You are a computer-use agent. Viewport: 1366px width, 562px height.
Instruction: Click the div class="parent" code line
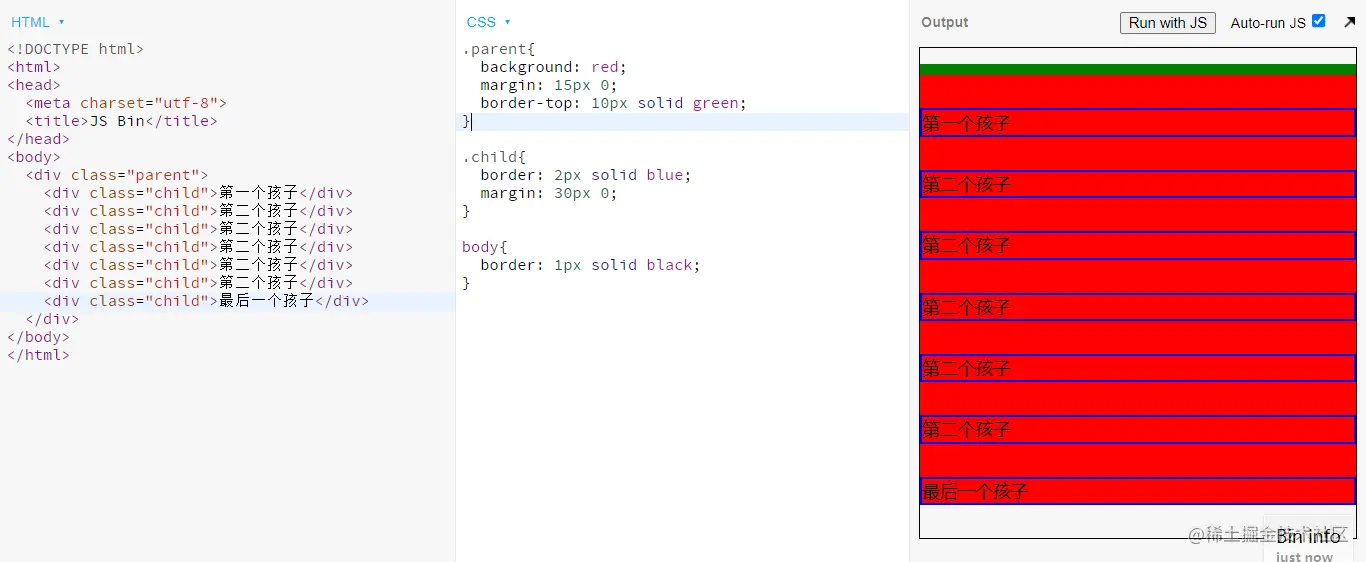[x=117, y=175]
